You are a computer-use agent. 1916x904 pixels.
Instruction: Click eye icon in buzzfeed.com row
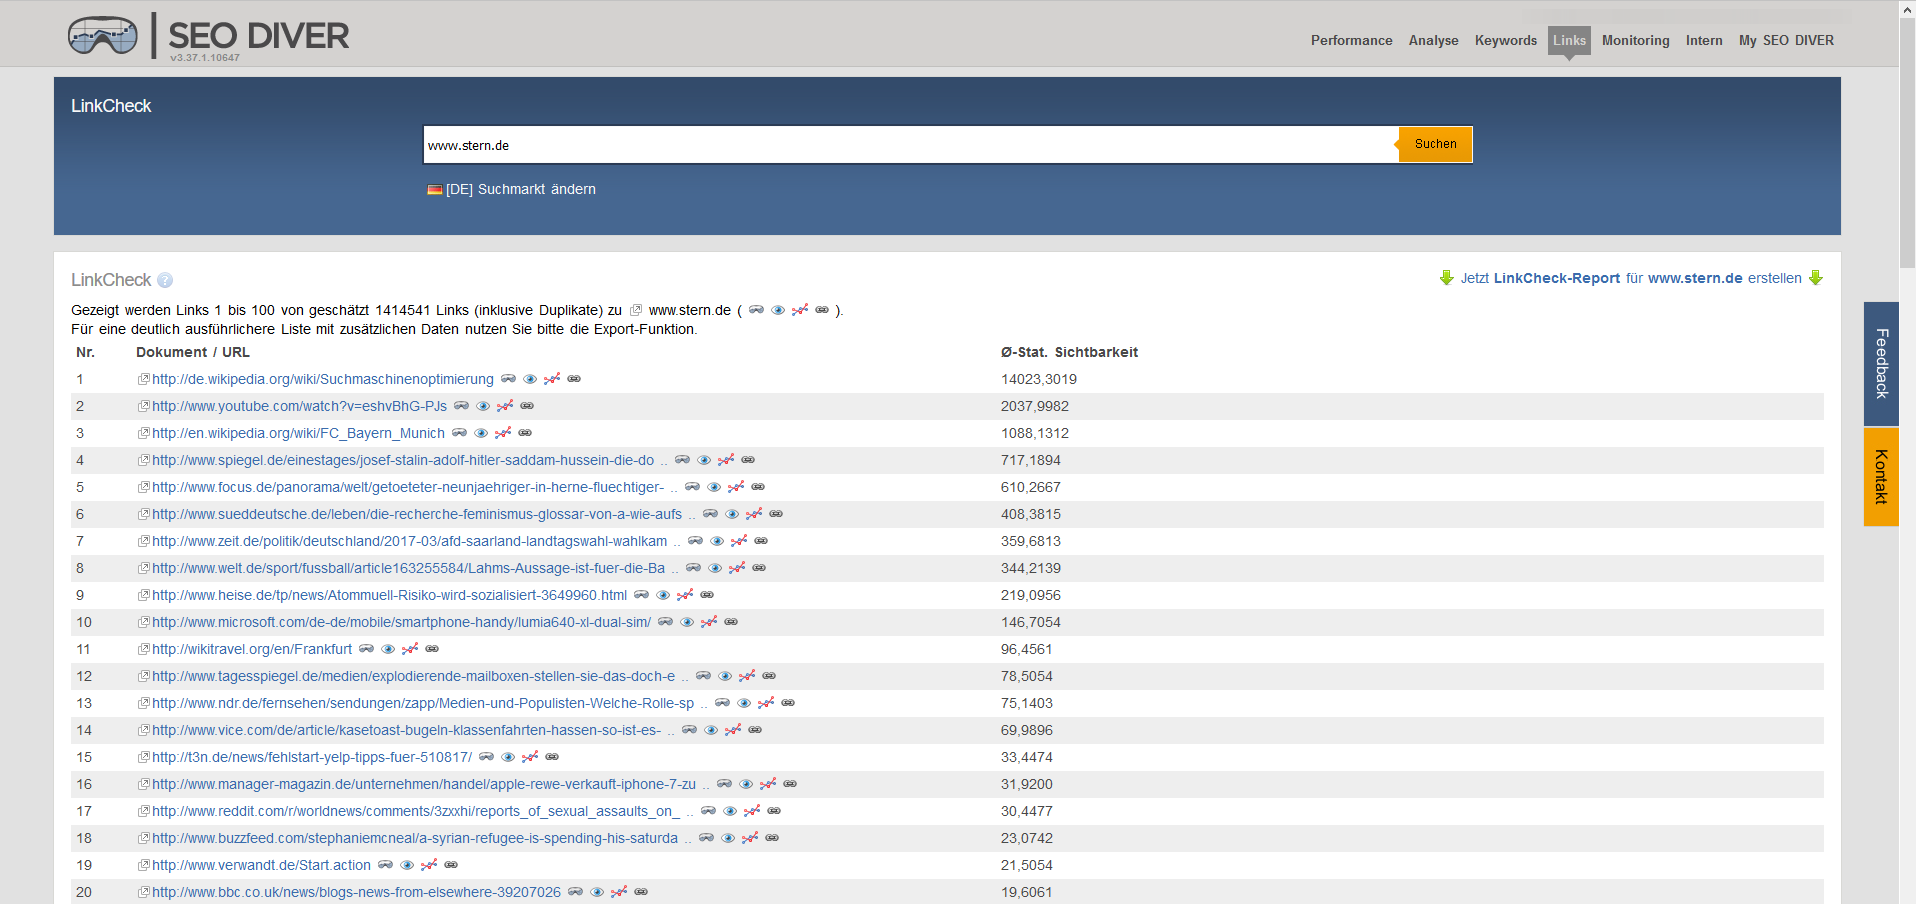point(728,838)
